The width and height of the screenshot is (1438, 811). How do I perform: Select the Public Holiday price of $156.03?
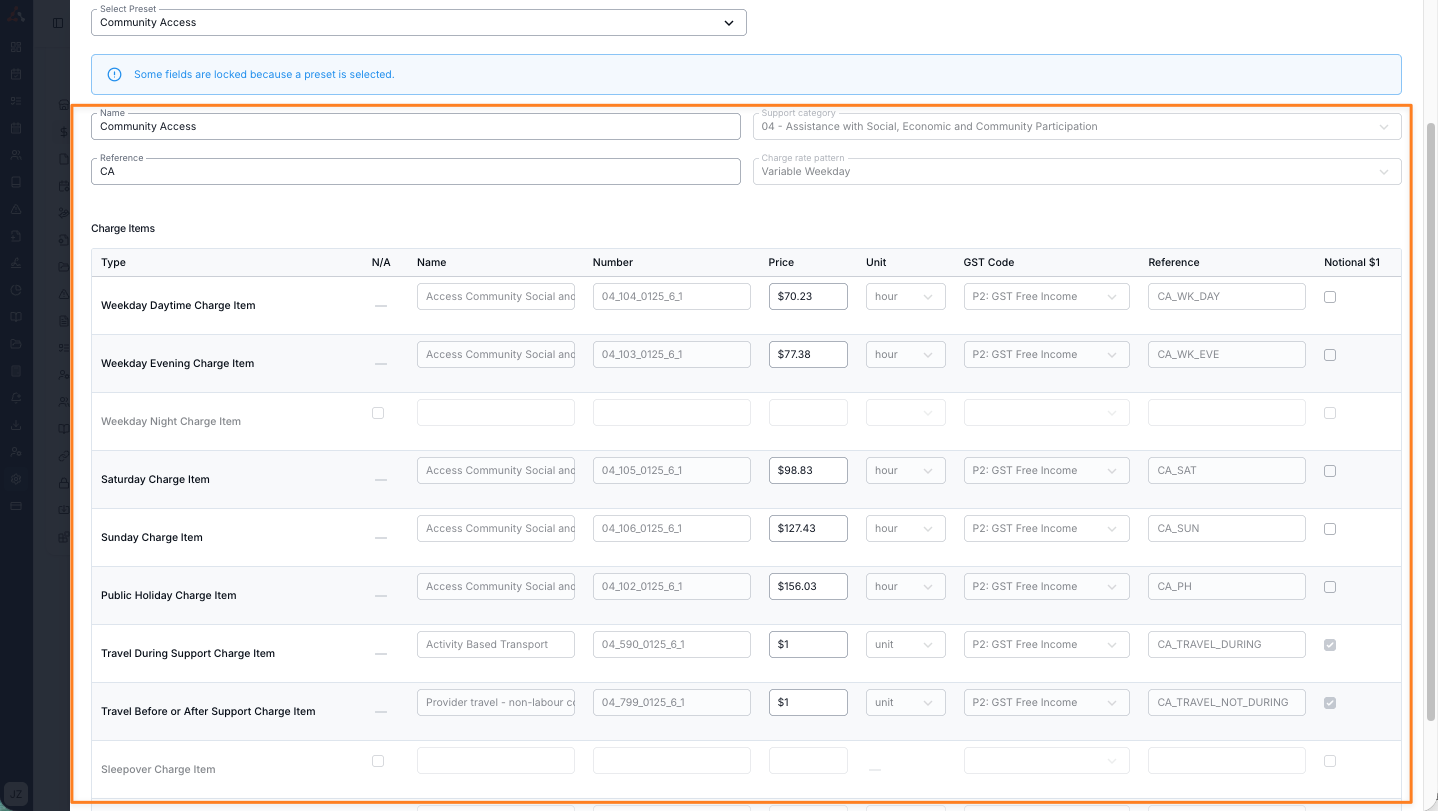pyautogui.click(x=808, y=587)
